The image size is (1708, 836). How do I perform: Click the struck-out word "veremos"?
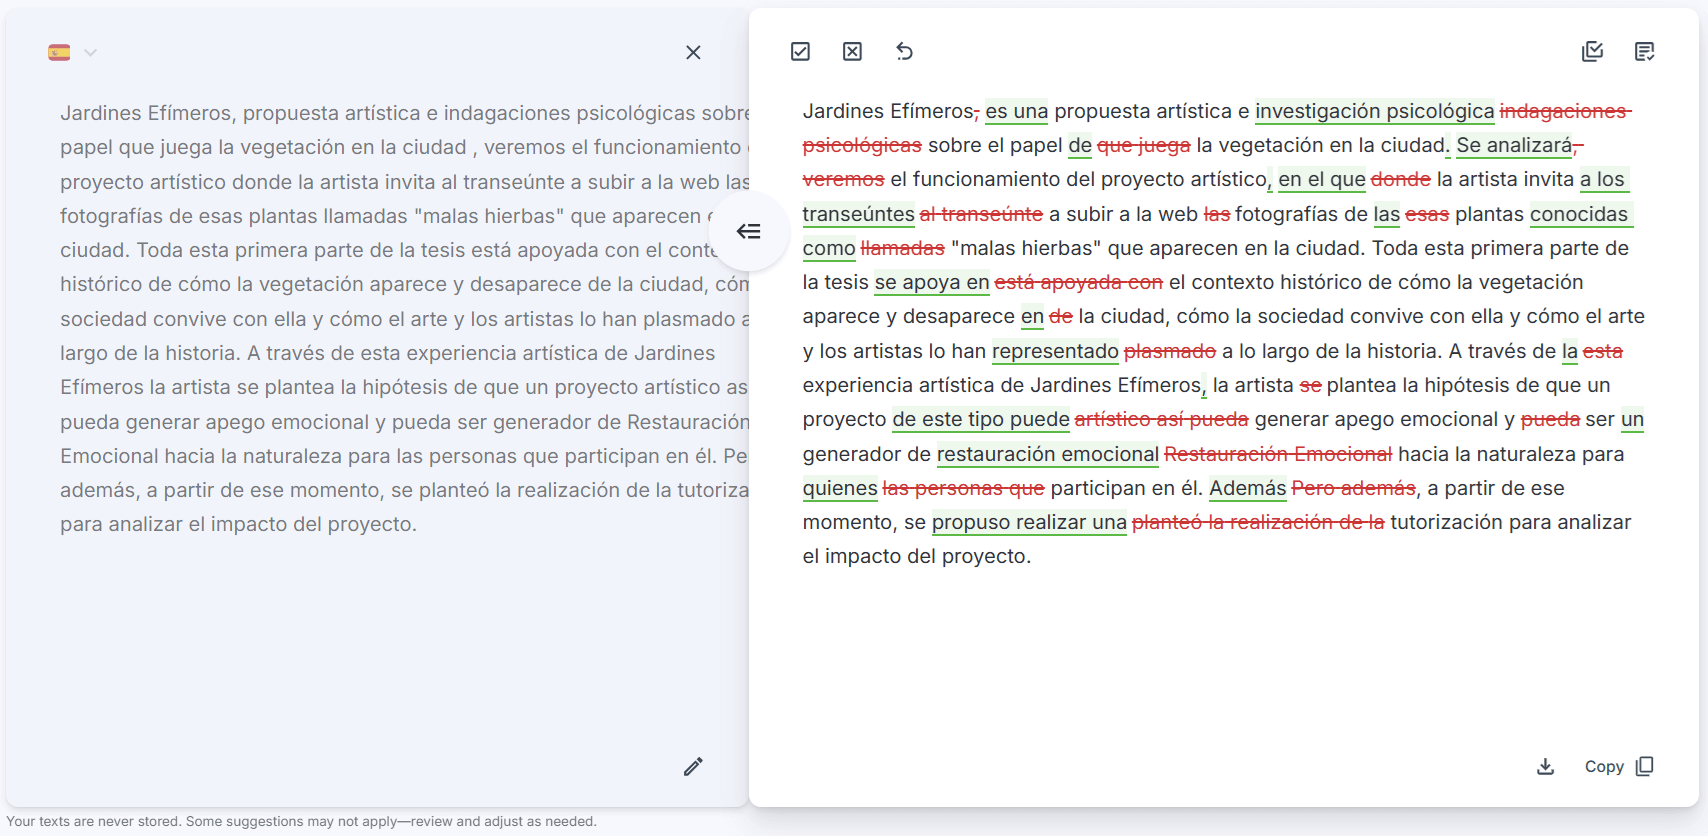click(843, 180)
